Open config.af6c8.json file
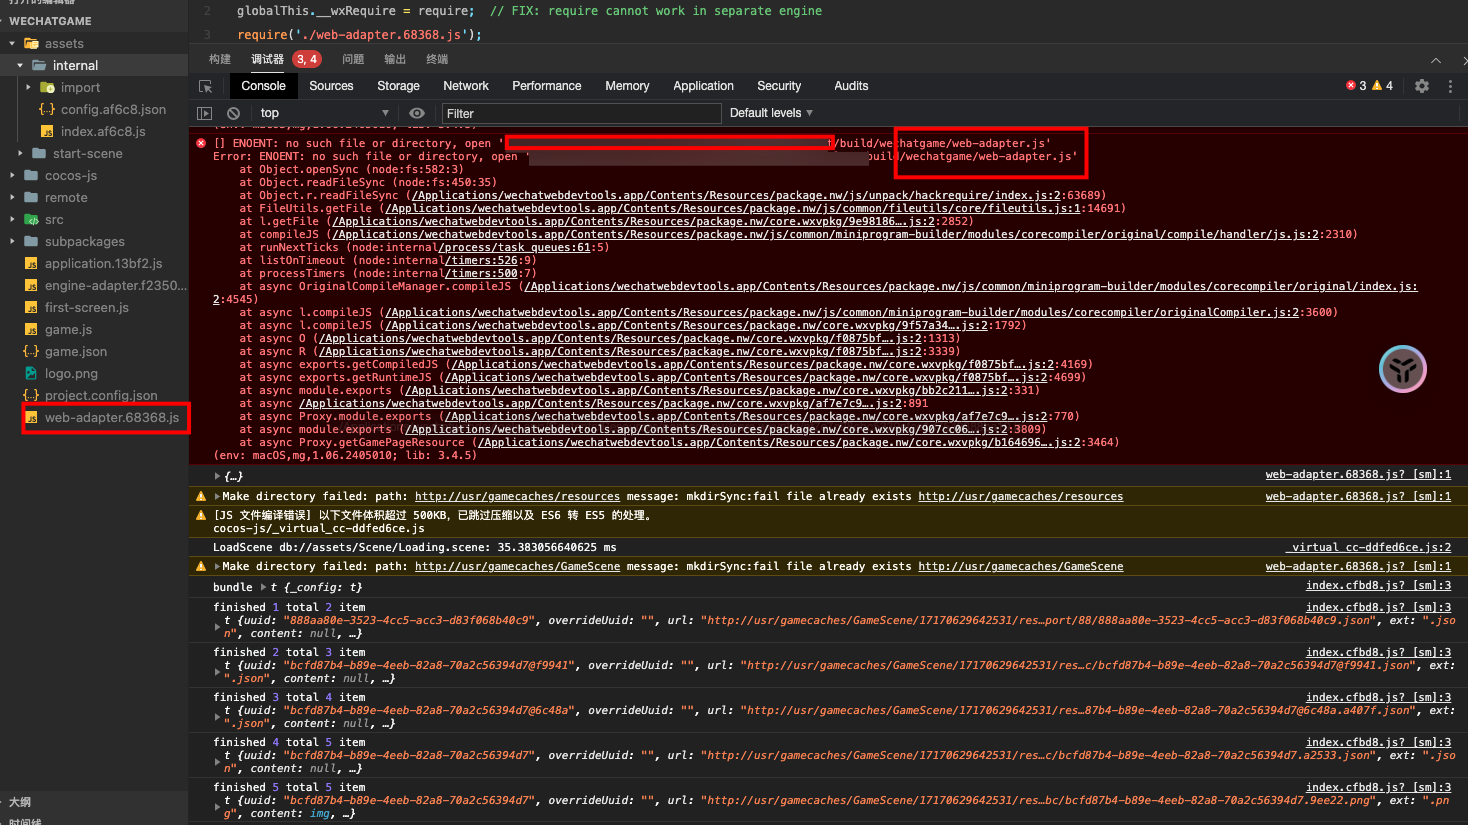 [113, 110]
